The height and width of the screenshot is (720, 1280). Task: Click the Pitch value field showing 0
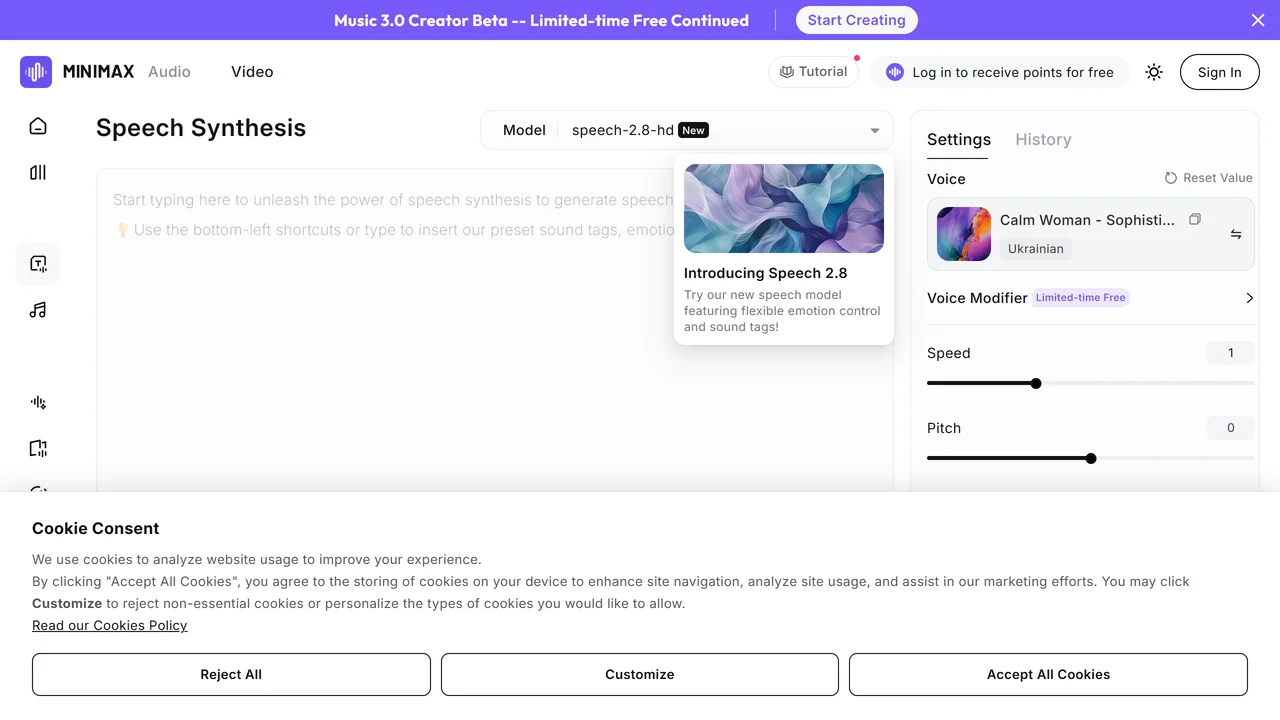click(x=1231, y=428)
